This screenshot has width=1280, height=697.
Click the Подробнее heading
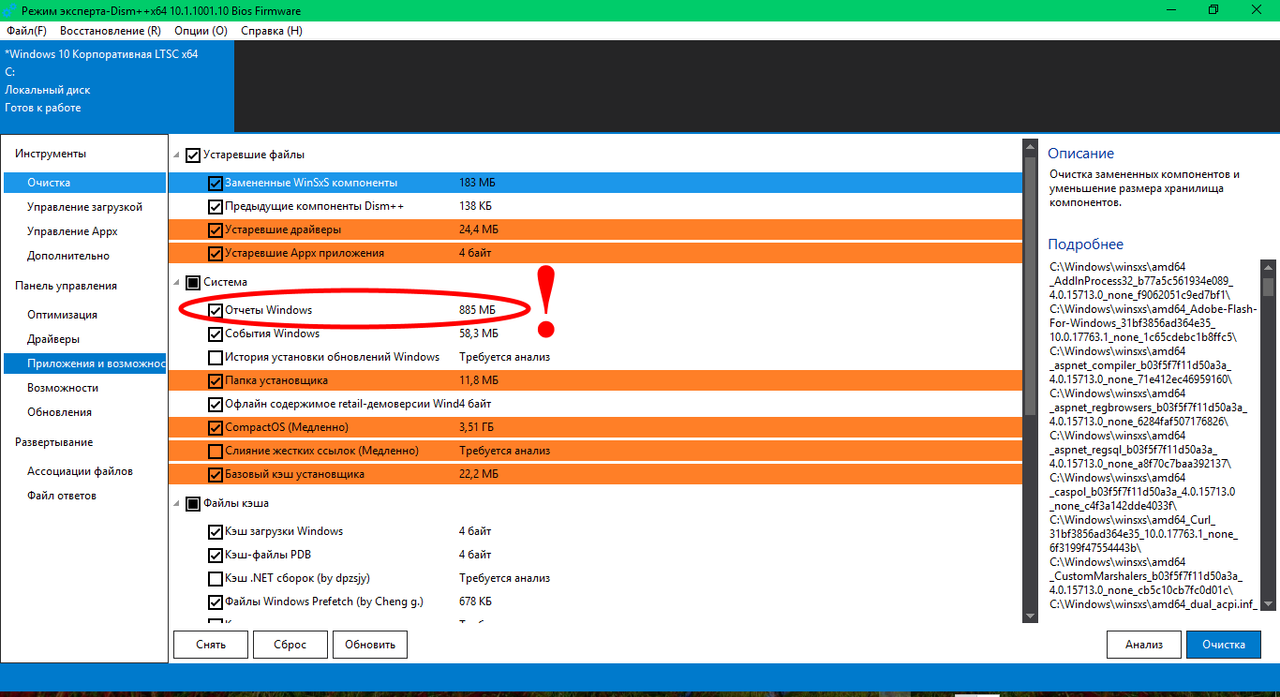pyautogui.click(x=1086, y=244)
